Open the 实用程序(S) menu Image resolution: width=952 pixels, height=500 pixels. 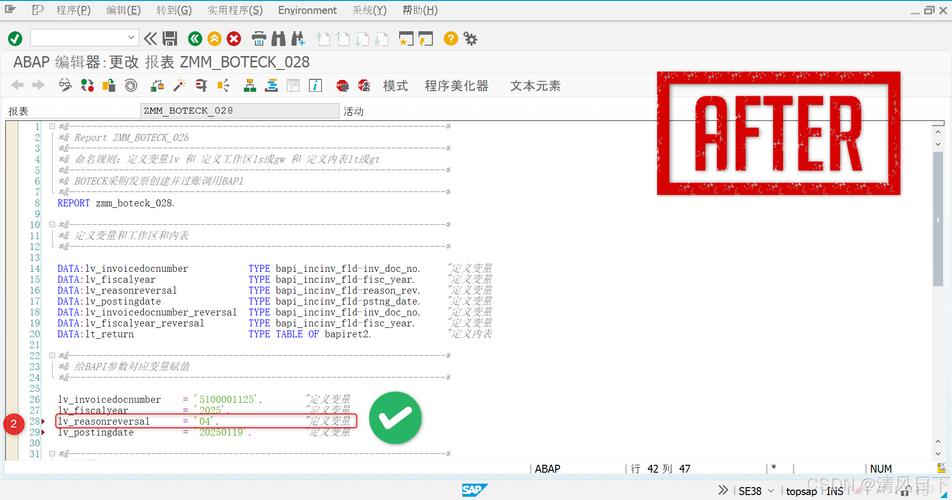[235, 10]
